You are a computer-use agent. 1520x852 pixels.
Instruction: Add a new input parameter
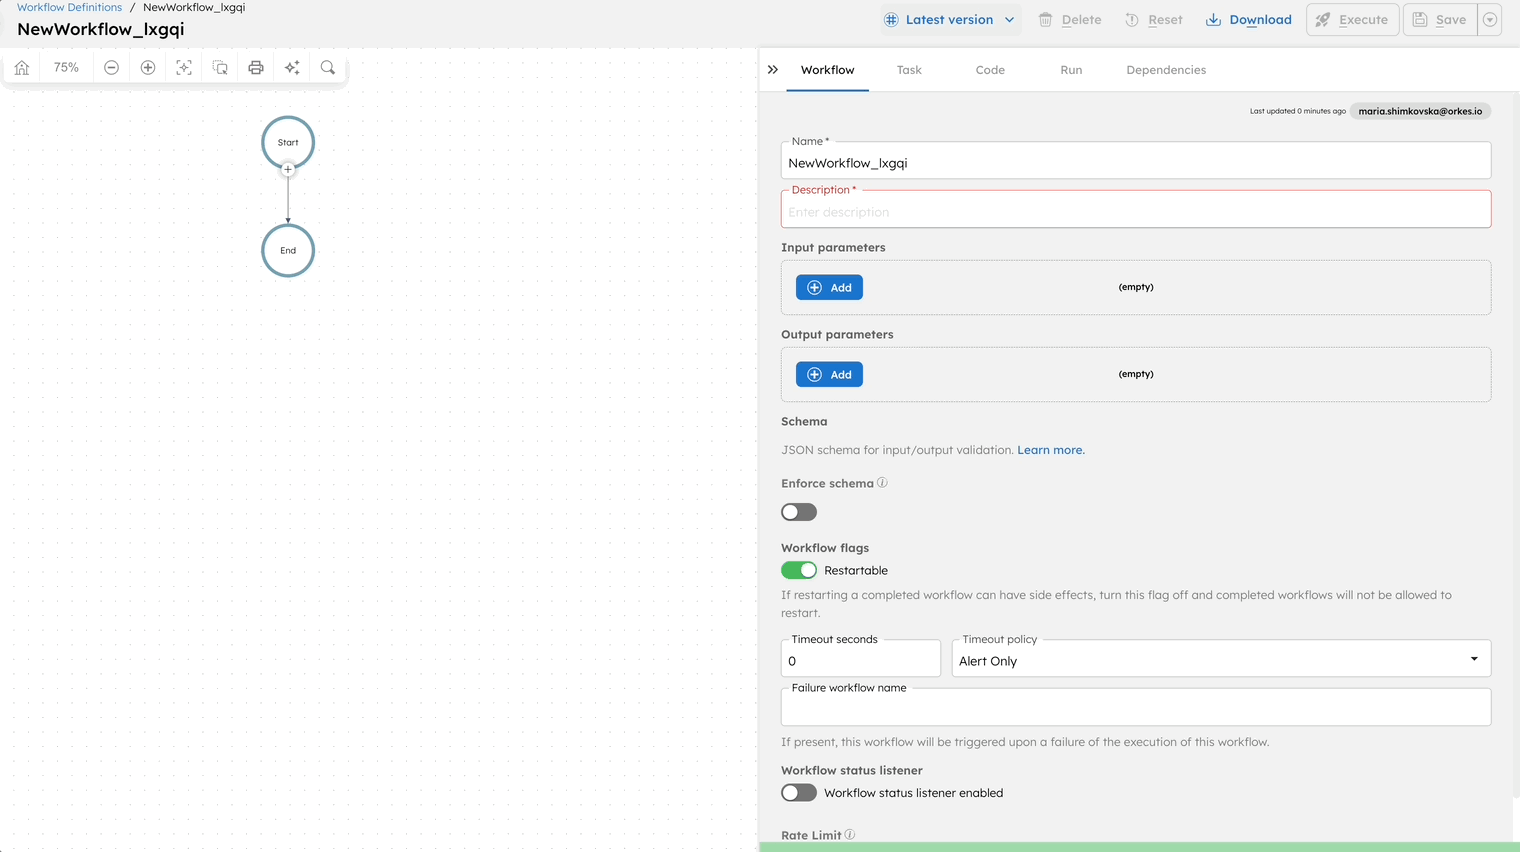829,287
